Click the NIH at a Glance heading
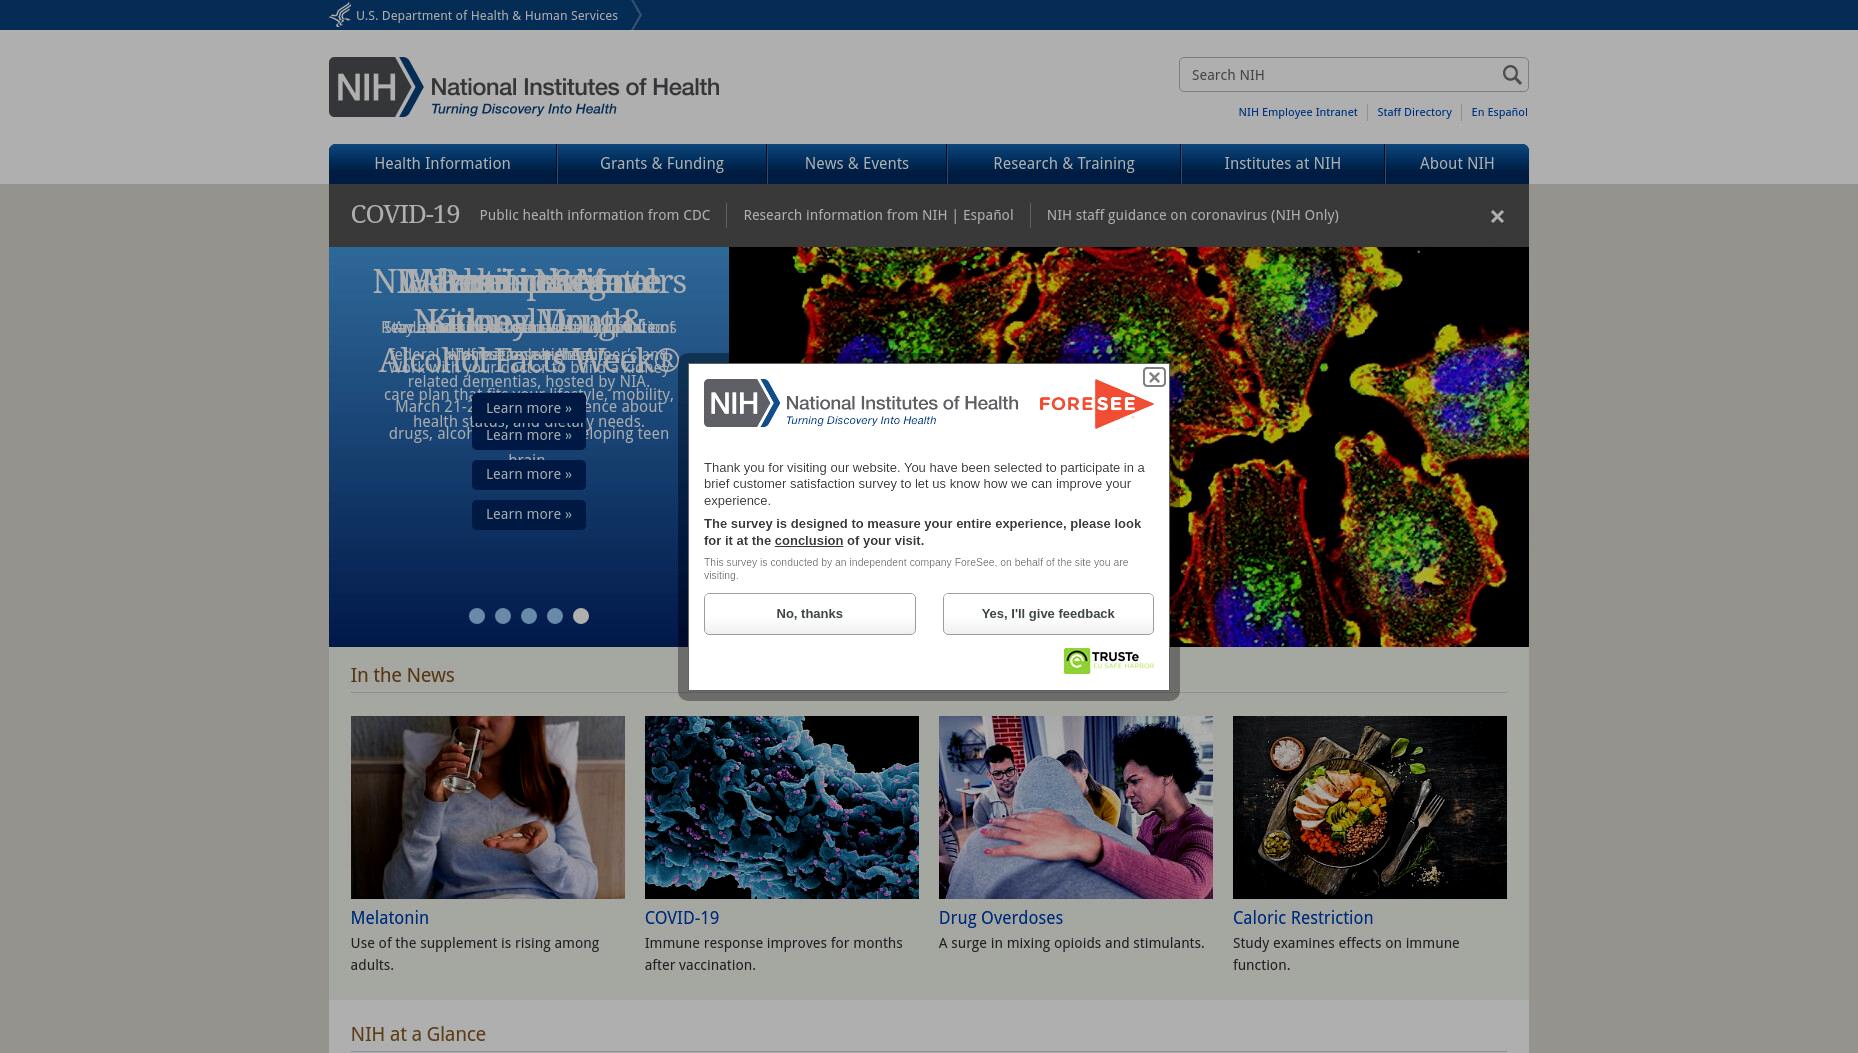This screenshot has width=1858, height=1053. (x=418, y=1034)
